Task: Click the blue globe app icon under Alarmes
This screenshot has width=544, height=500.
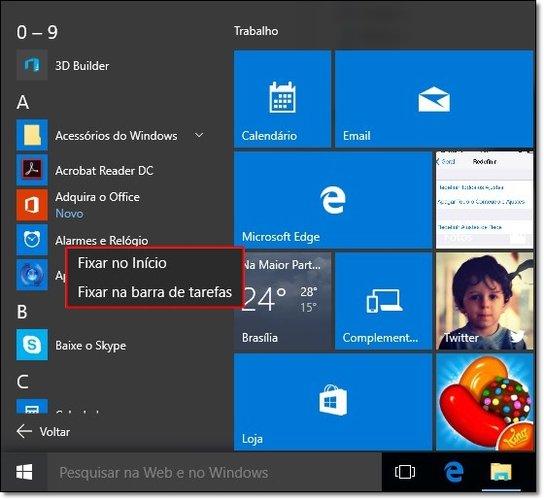Action: point(32,274)
